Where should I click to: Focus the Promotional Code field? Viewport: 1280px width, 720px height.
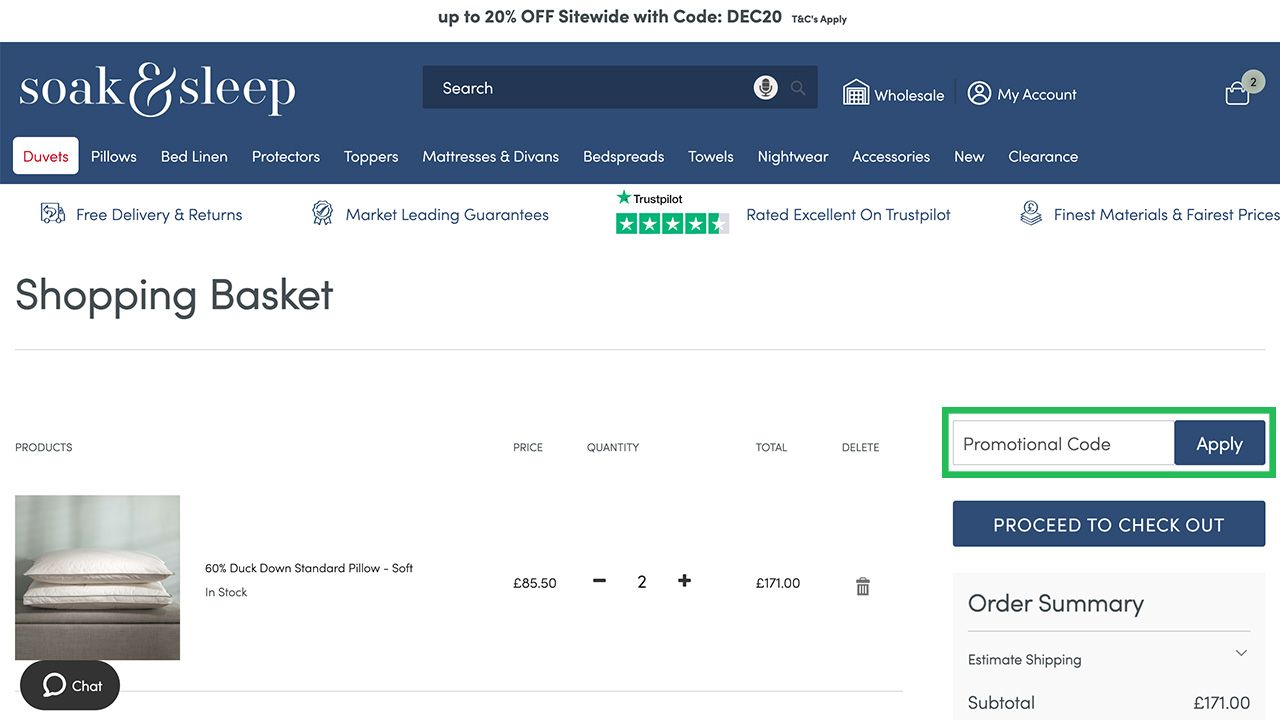click(x=1063, y=443)
